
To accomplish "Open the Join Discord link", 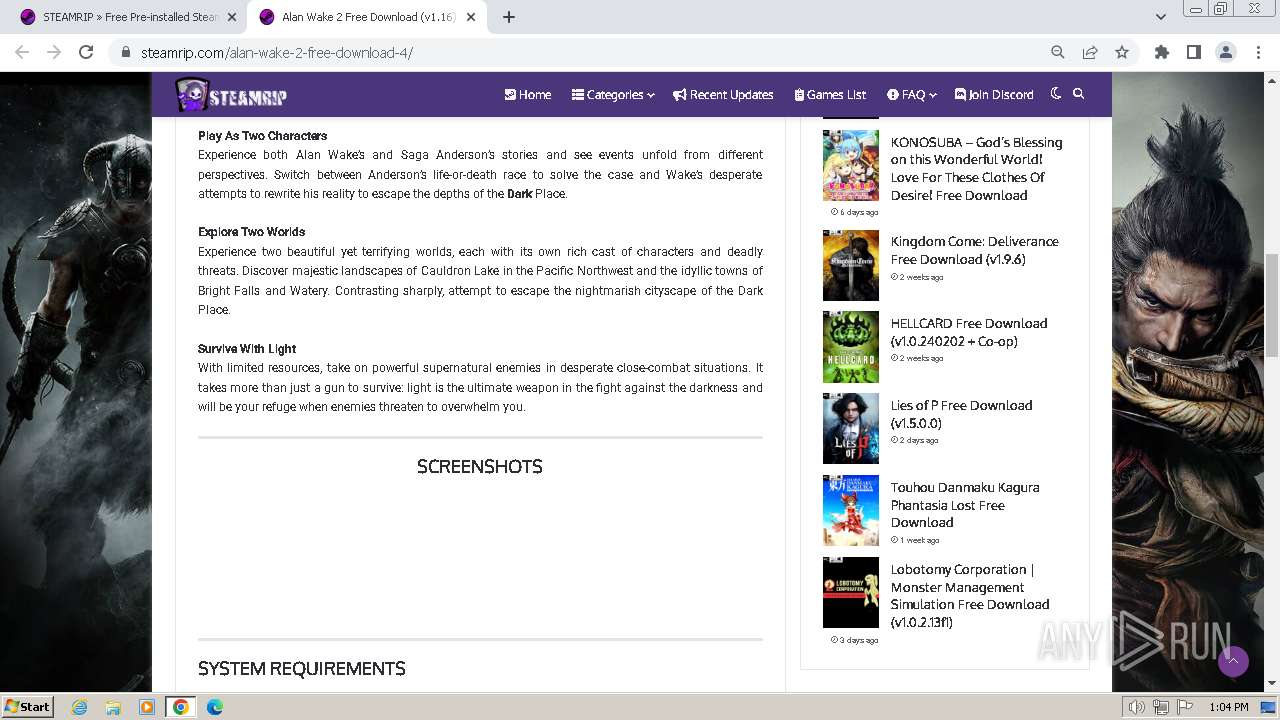I will point(994,95).
